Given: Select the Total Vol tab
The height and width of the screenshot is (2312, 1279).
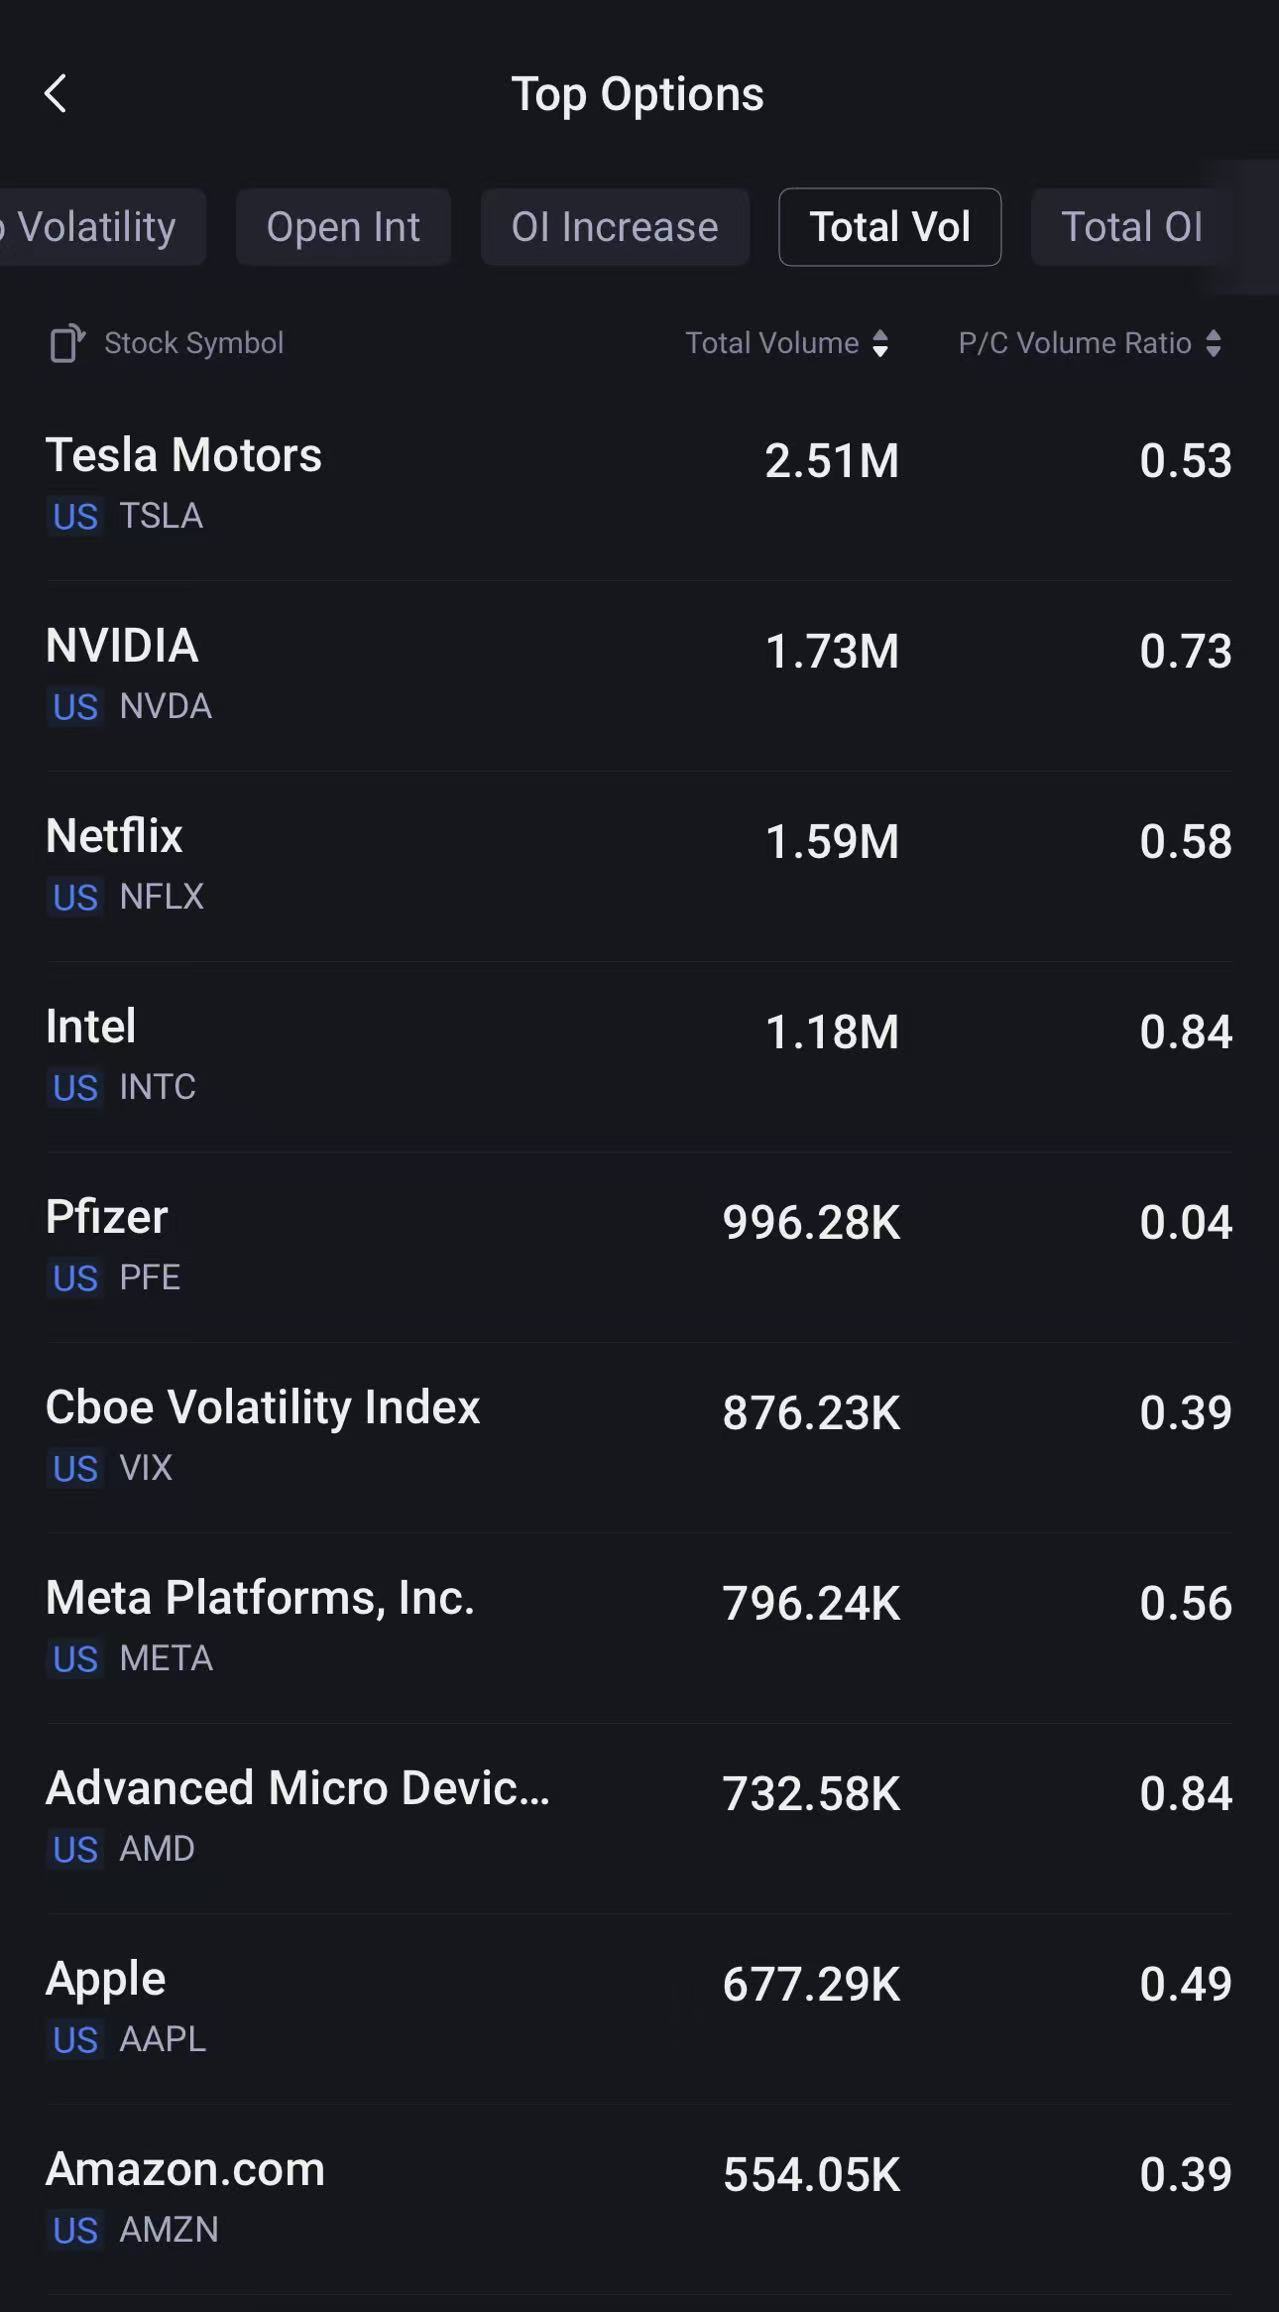Looking at the screenshot, I should click(889, 227).
